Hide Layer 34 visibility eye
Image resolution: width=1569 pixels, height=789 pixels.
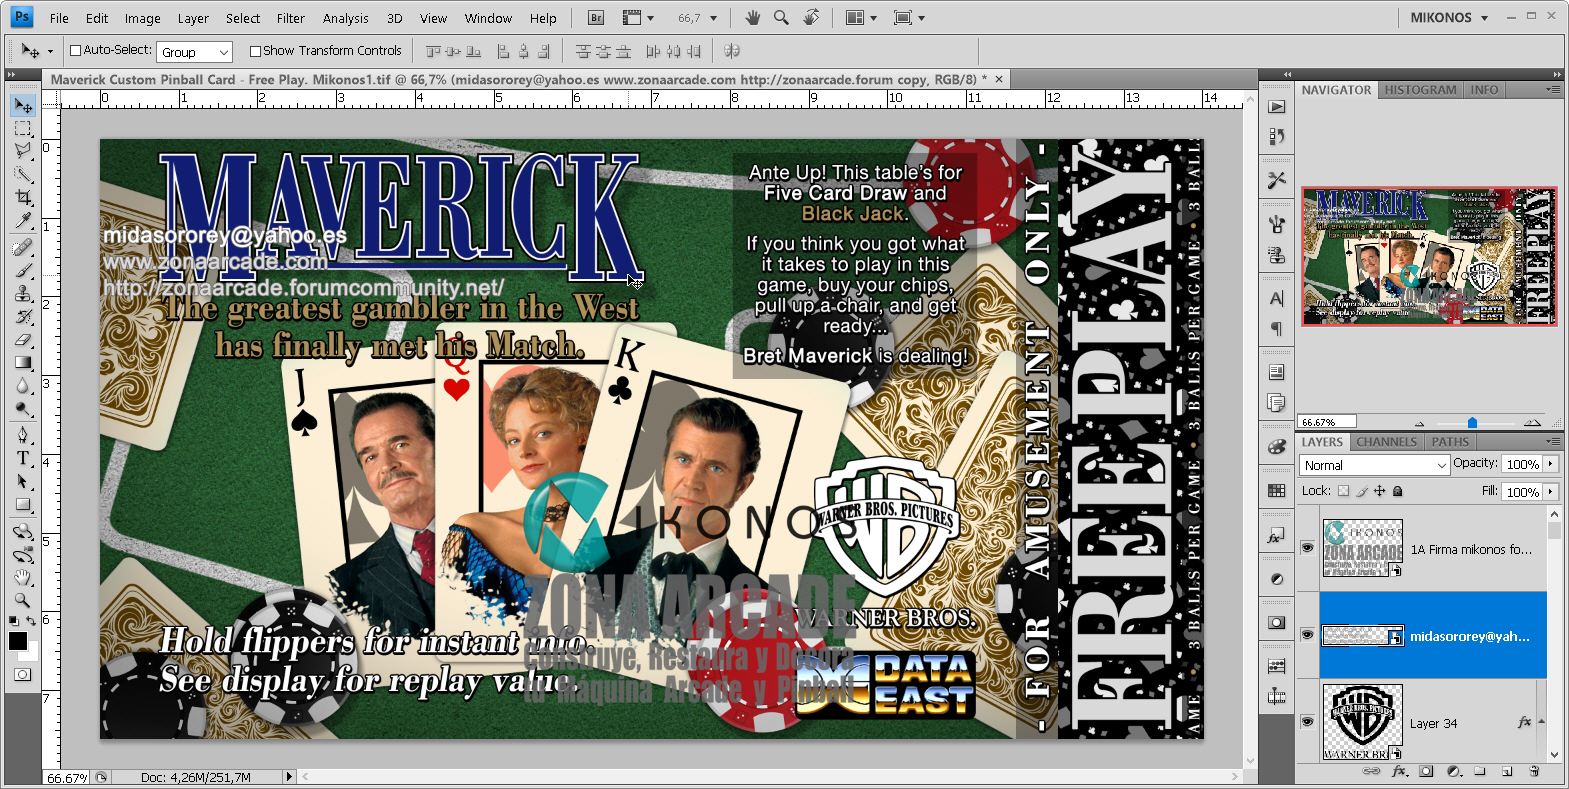pyautogui.click(x=1307, y=722)
